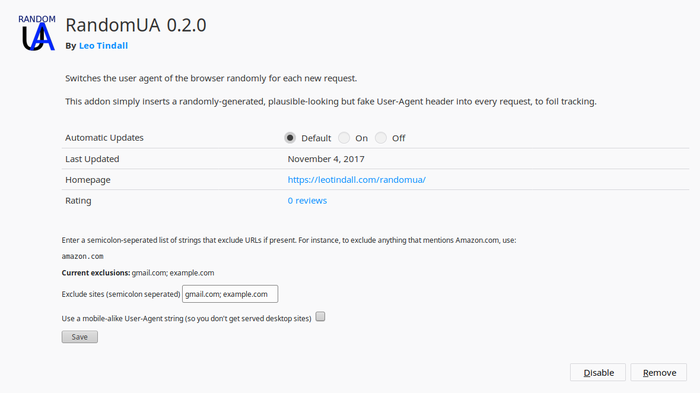Open the 0 reviews rating link
The image size is (700, 393).
click(307, 201)
